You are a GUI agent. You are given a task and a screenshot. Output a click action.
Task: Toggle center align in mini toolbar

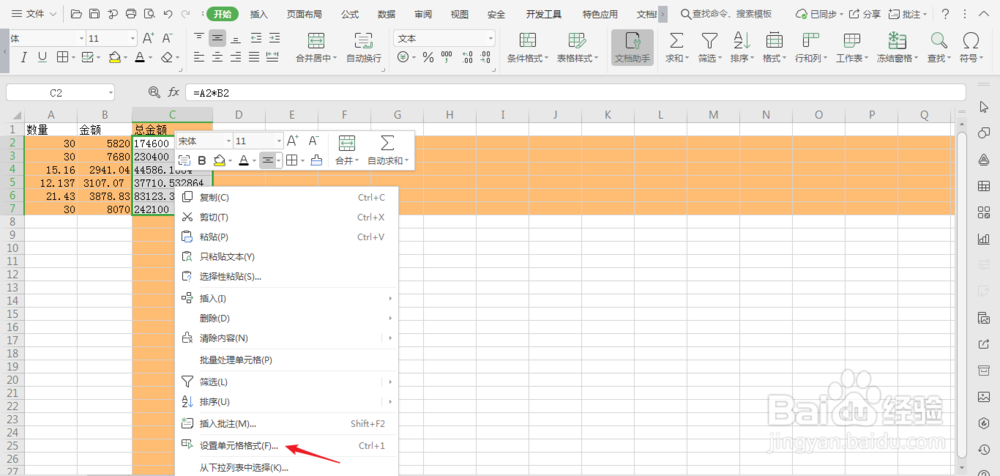(x=268, y=161)
